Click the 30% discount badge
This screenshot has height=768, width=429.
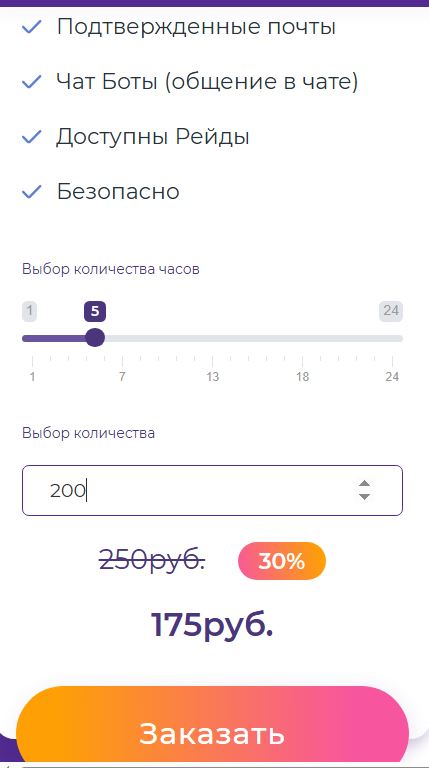(x=282, y=561)
